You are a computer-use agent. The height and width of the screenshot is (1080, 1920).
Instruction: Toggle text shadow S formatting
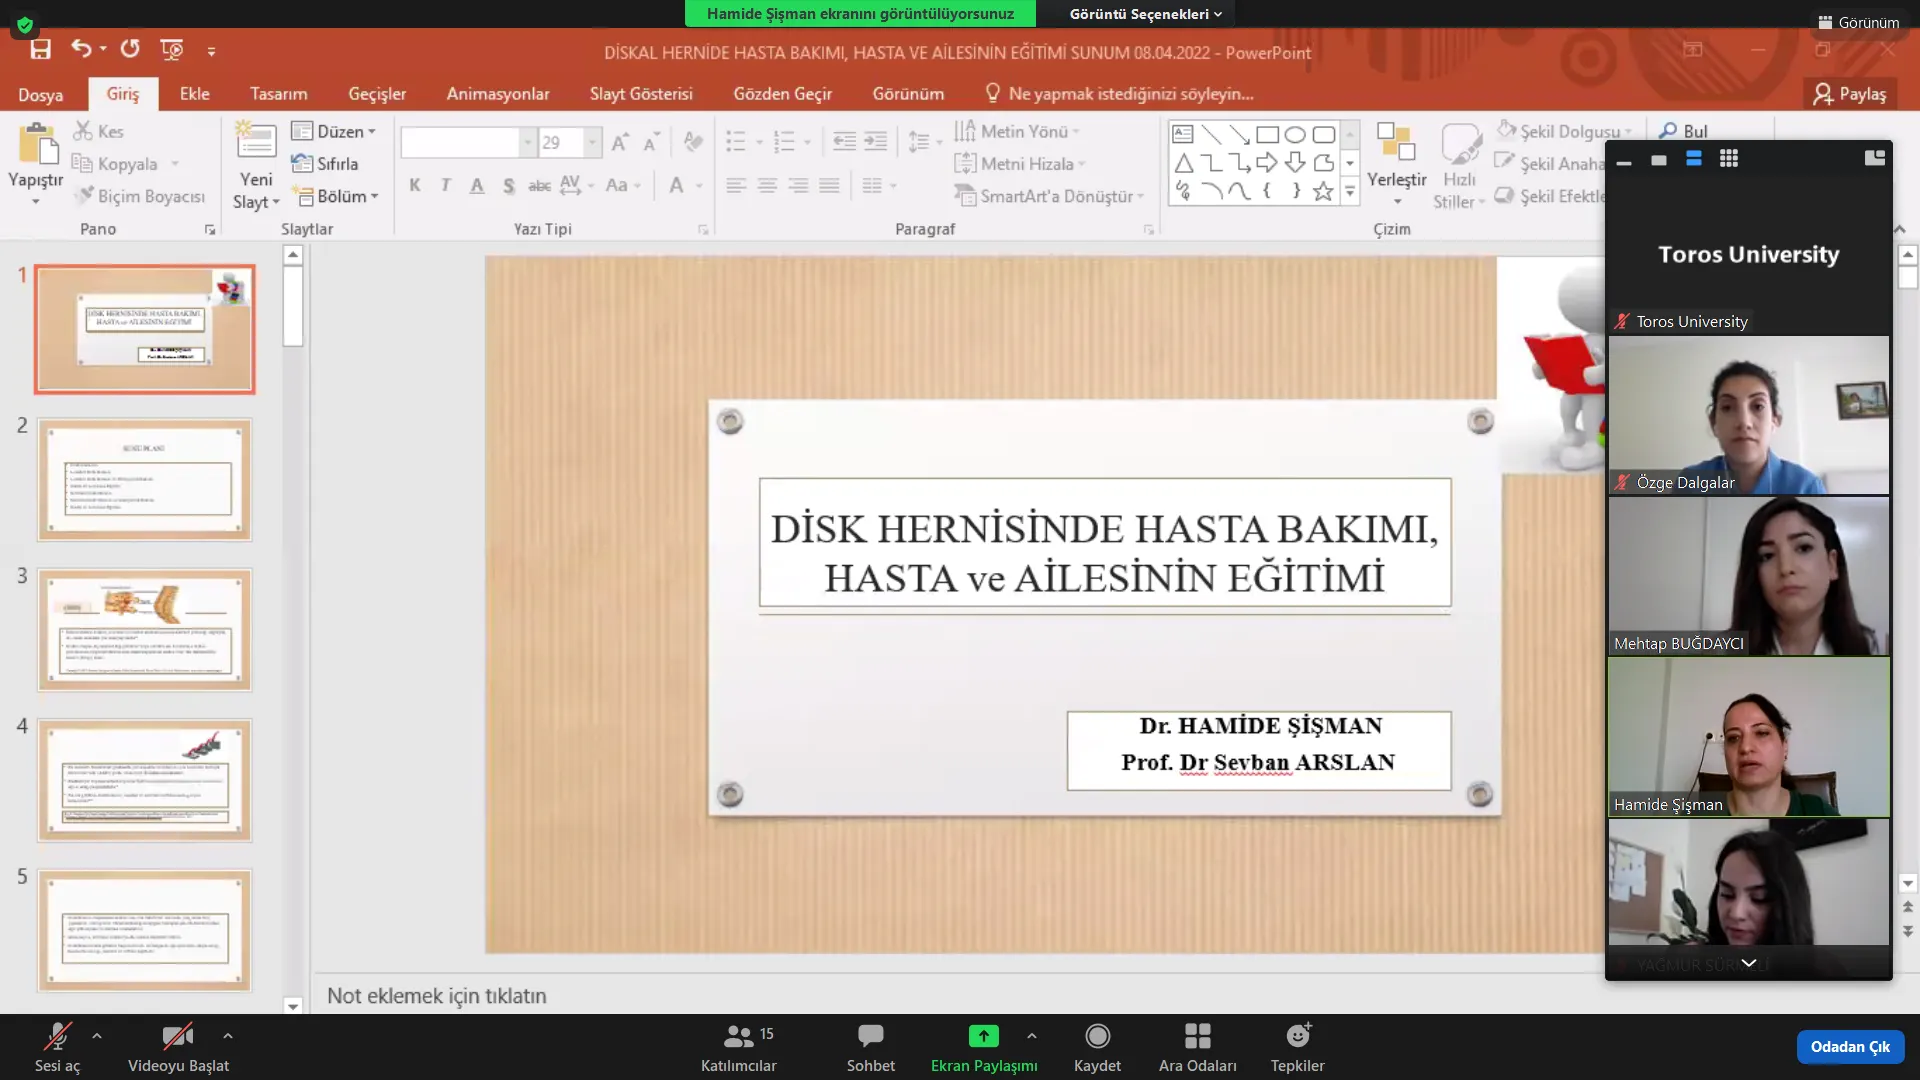click(x=509, y=185)
